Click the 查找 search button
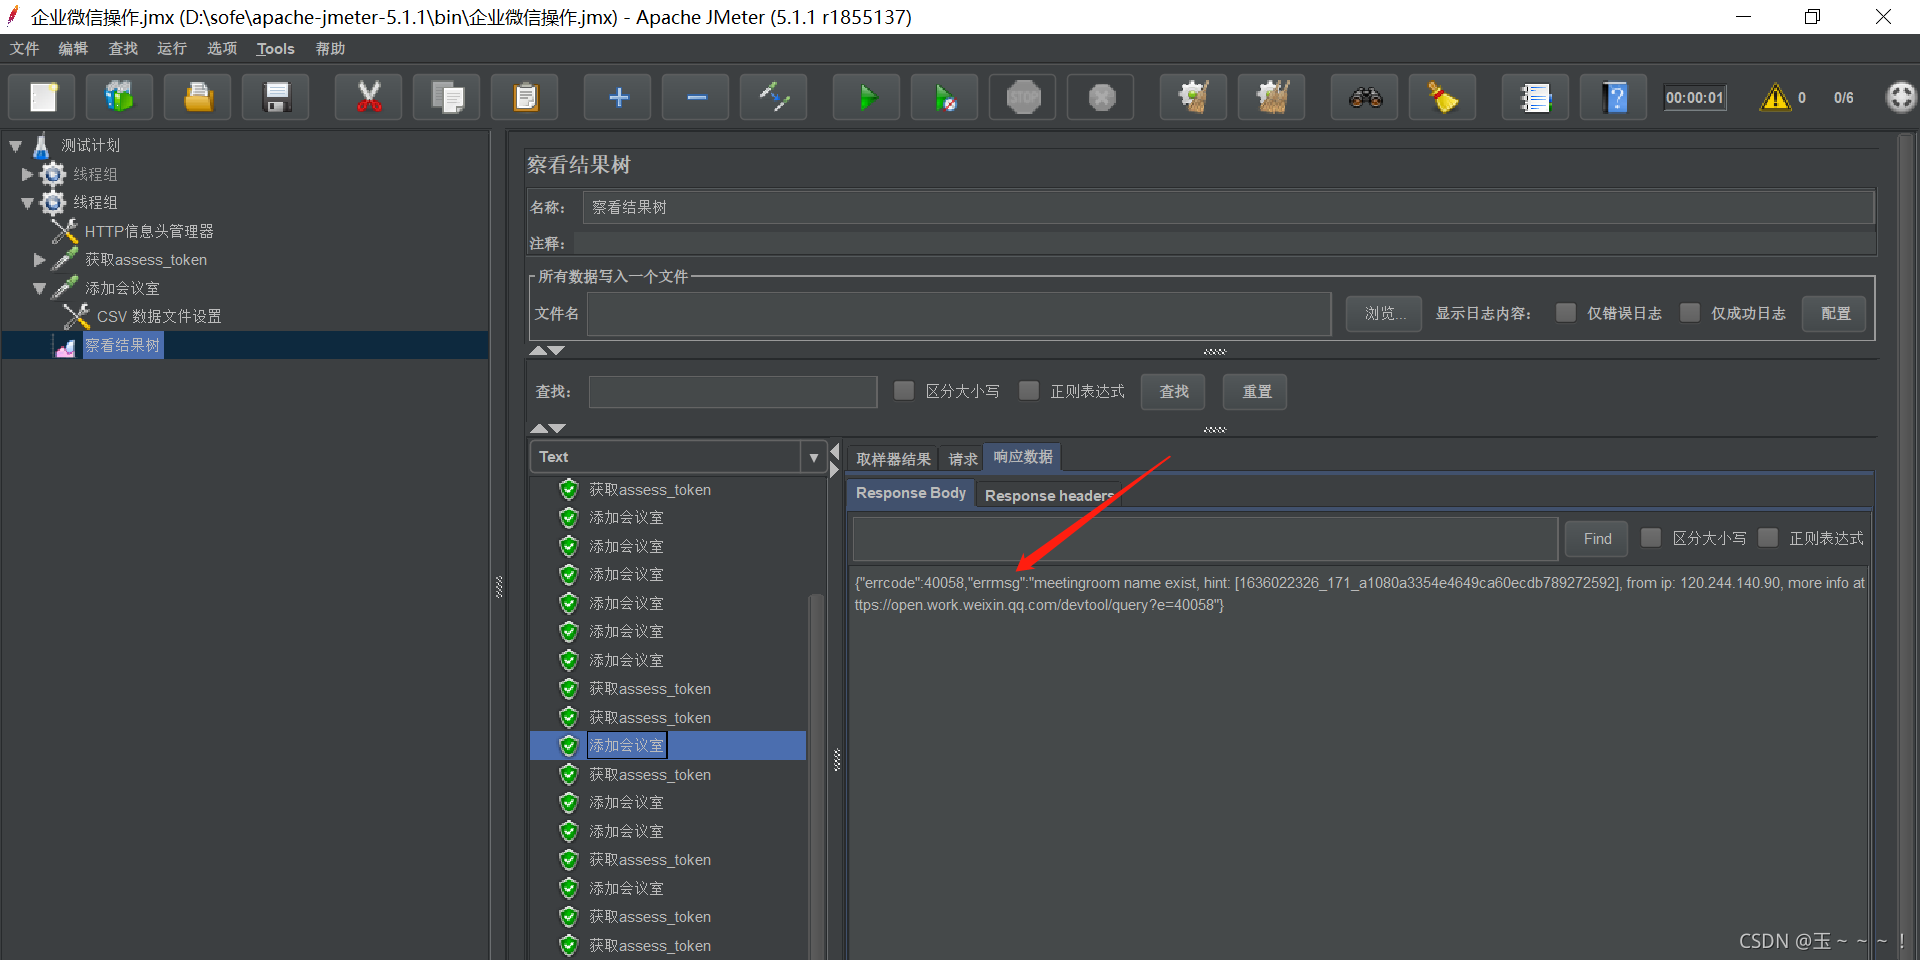The height and width of the screenshot is (960, 1920). 1174,391
